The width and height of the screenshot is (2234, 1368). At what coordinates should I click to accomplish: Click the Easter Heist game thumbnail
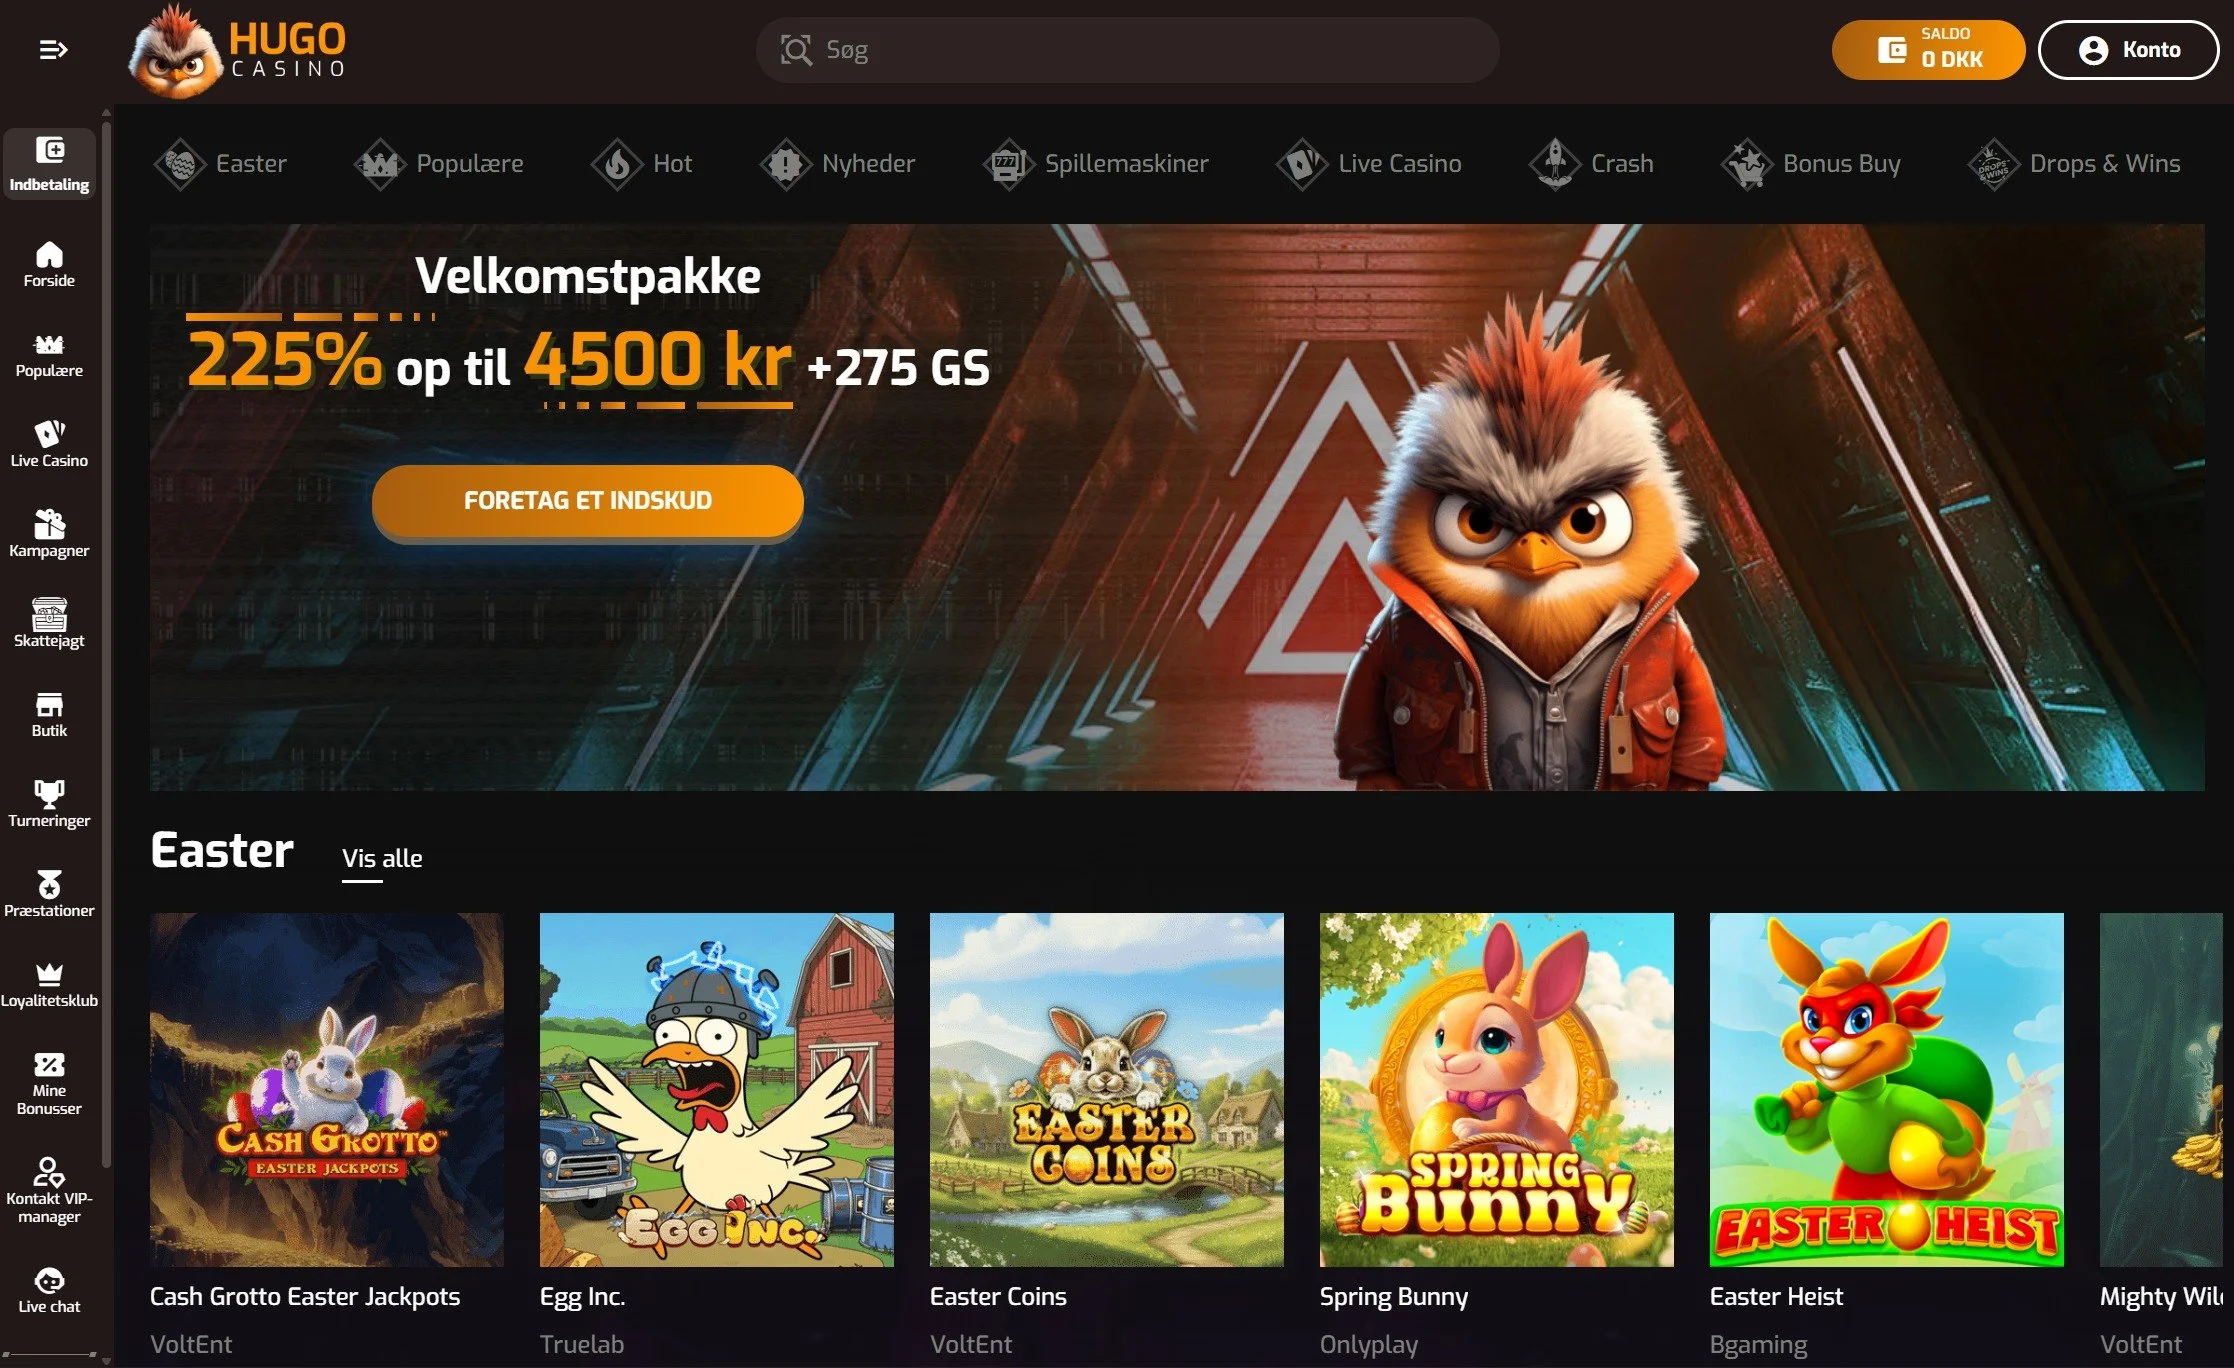click(x=1887, y=1090)
